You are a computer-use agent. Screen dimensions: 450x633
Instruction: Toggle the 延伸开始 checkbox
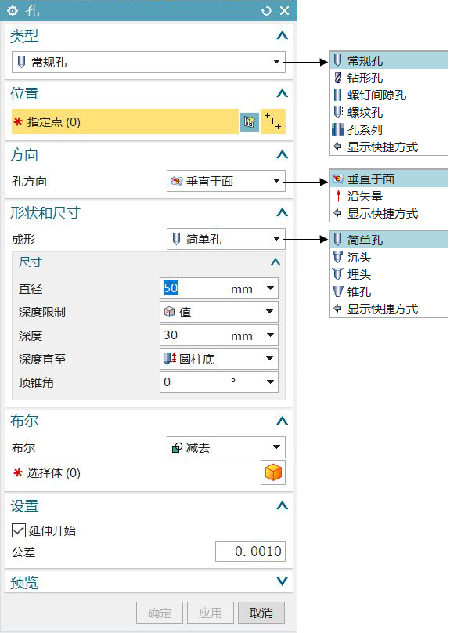[x=19, y=530]
